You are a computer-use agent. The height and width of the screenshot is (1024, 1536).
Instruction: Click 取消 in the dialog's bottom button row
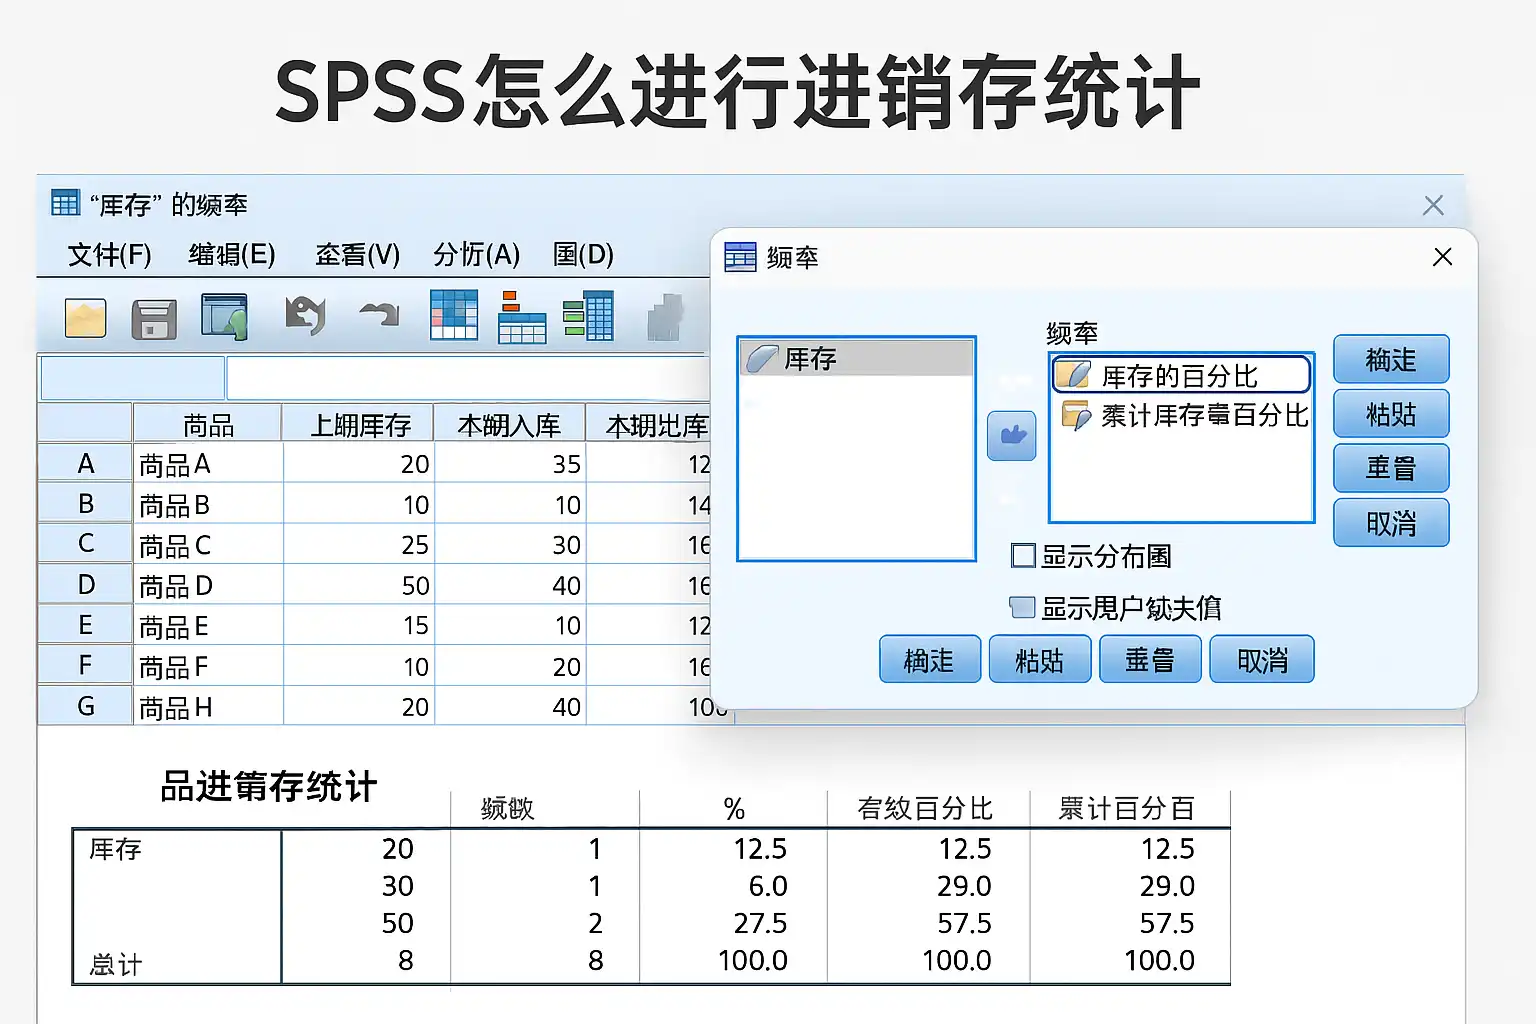pyautogui.click(x=1262, y=660)
